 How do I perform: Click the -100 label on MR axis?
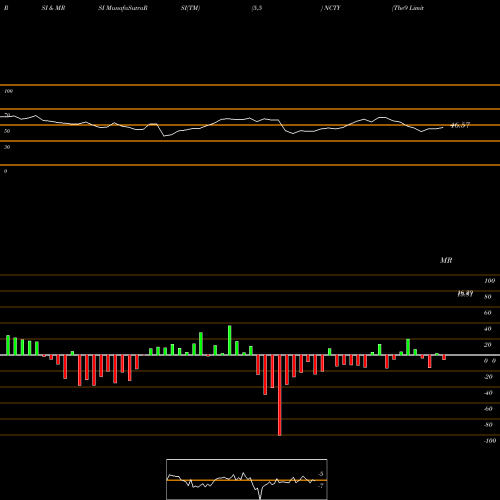point(490,441)
